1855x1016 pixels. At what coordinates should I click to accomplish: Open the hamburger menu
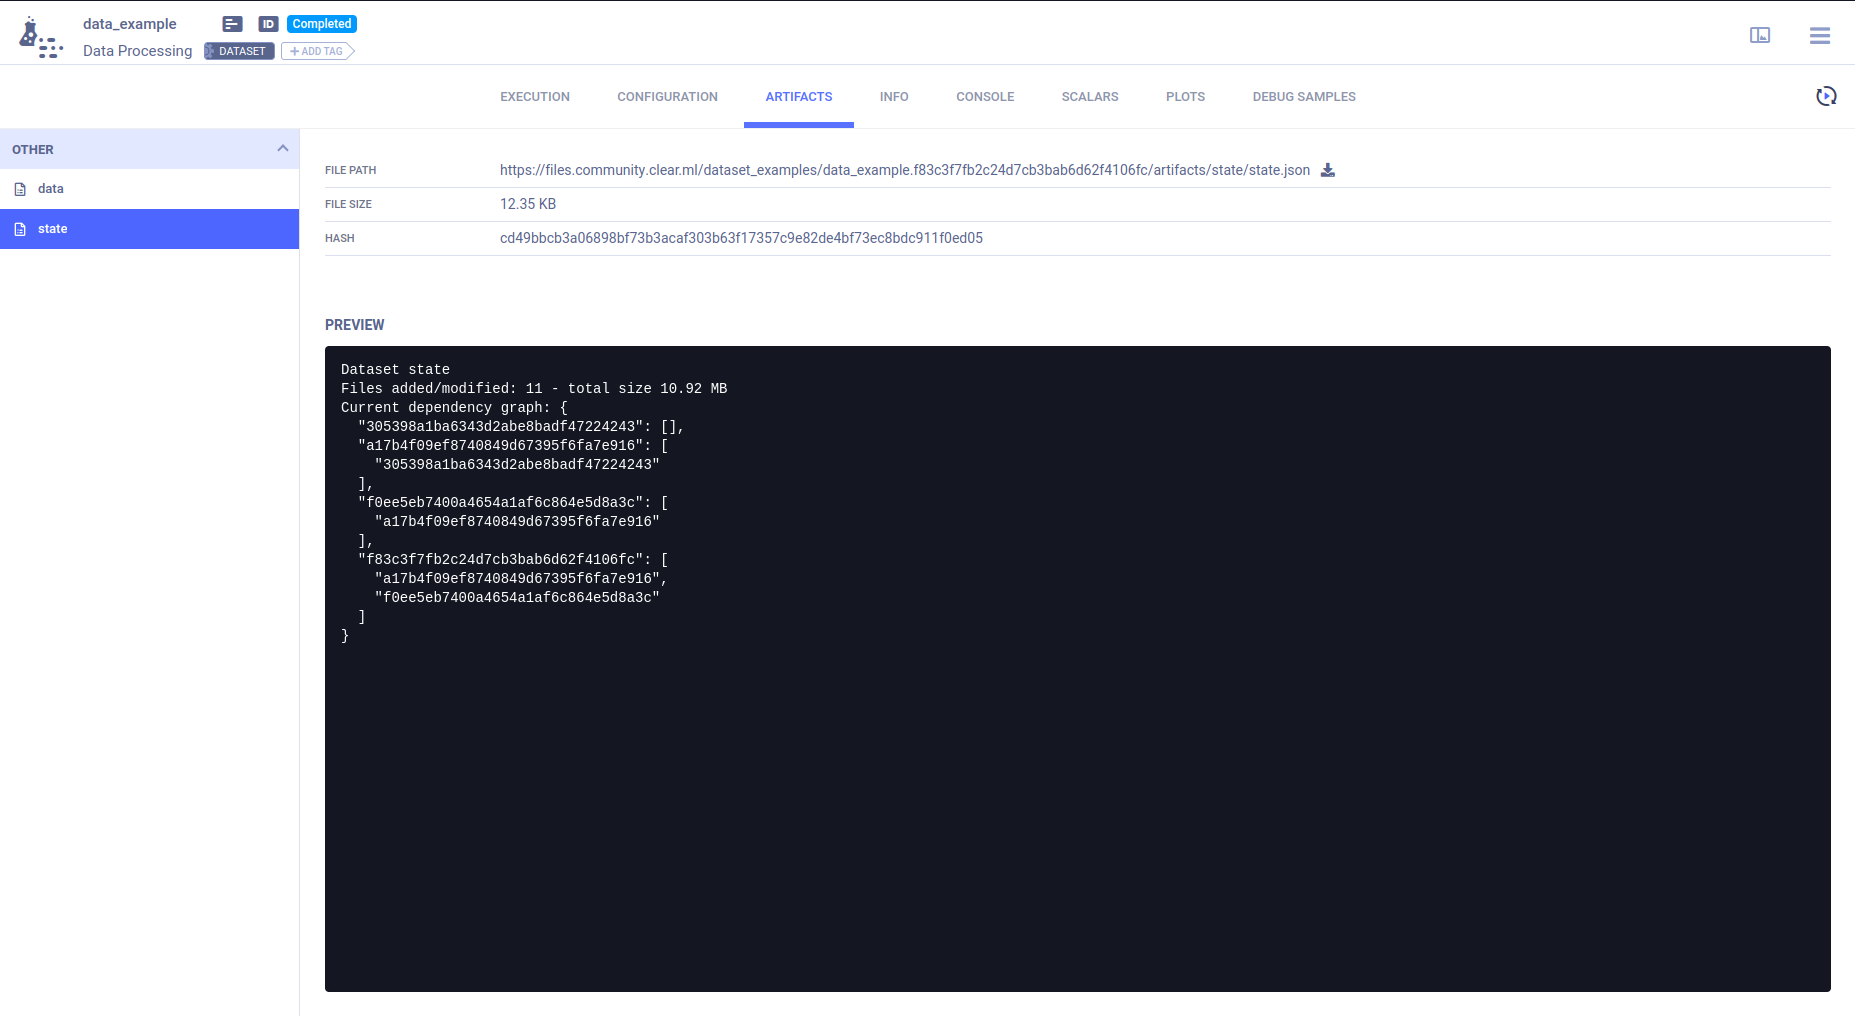pos(1819,35)
